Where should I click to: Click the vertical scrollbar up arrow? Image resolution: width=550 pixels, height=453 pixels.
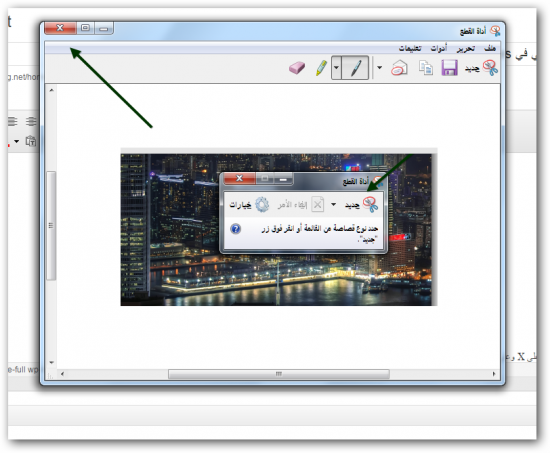coord(52,91)
